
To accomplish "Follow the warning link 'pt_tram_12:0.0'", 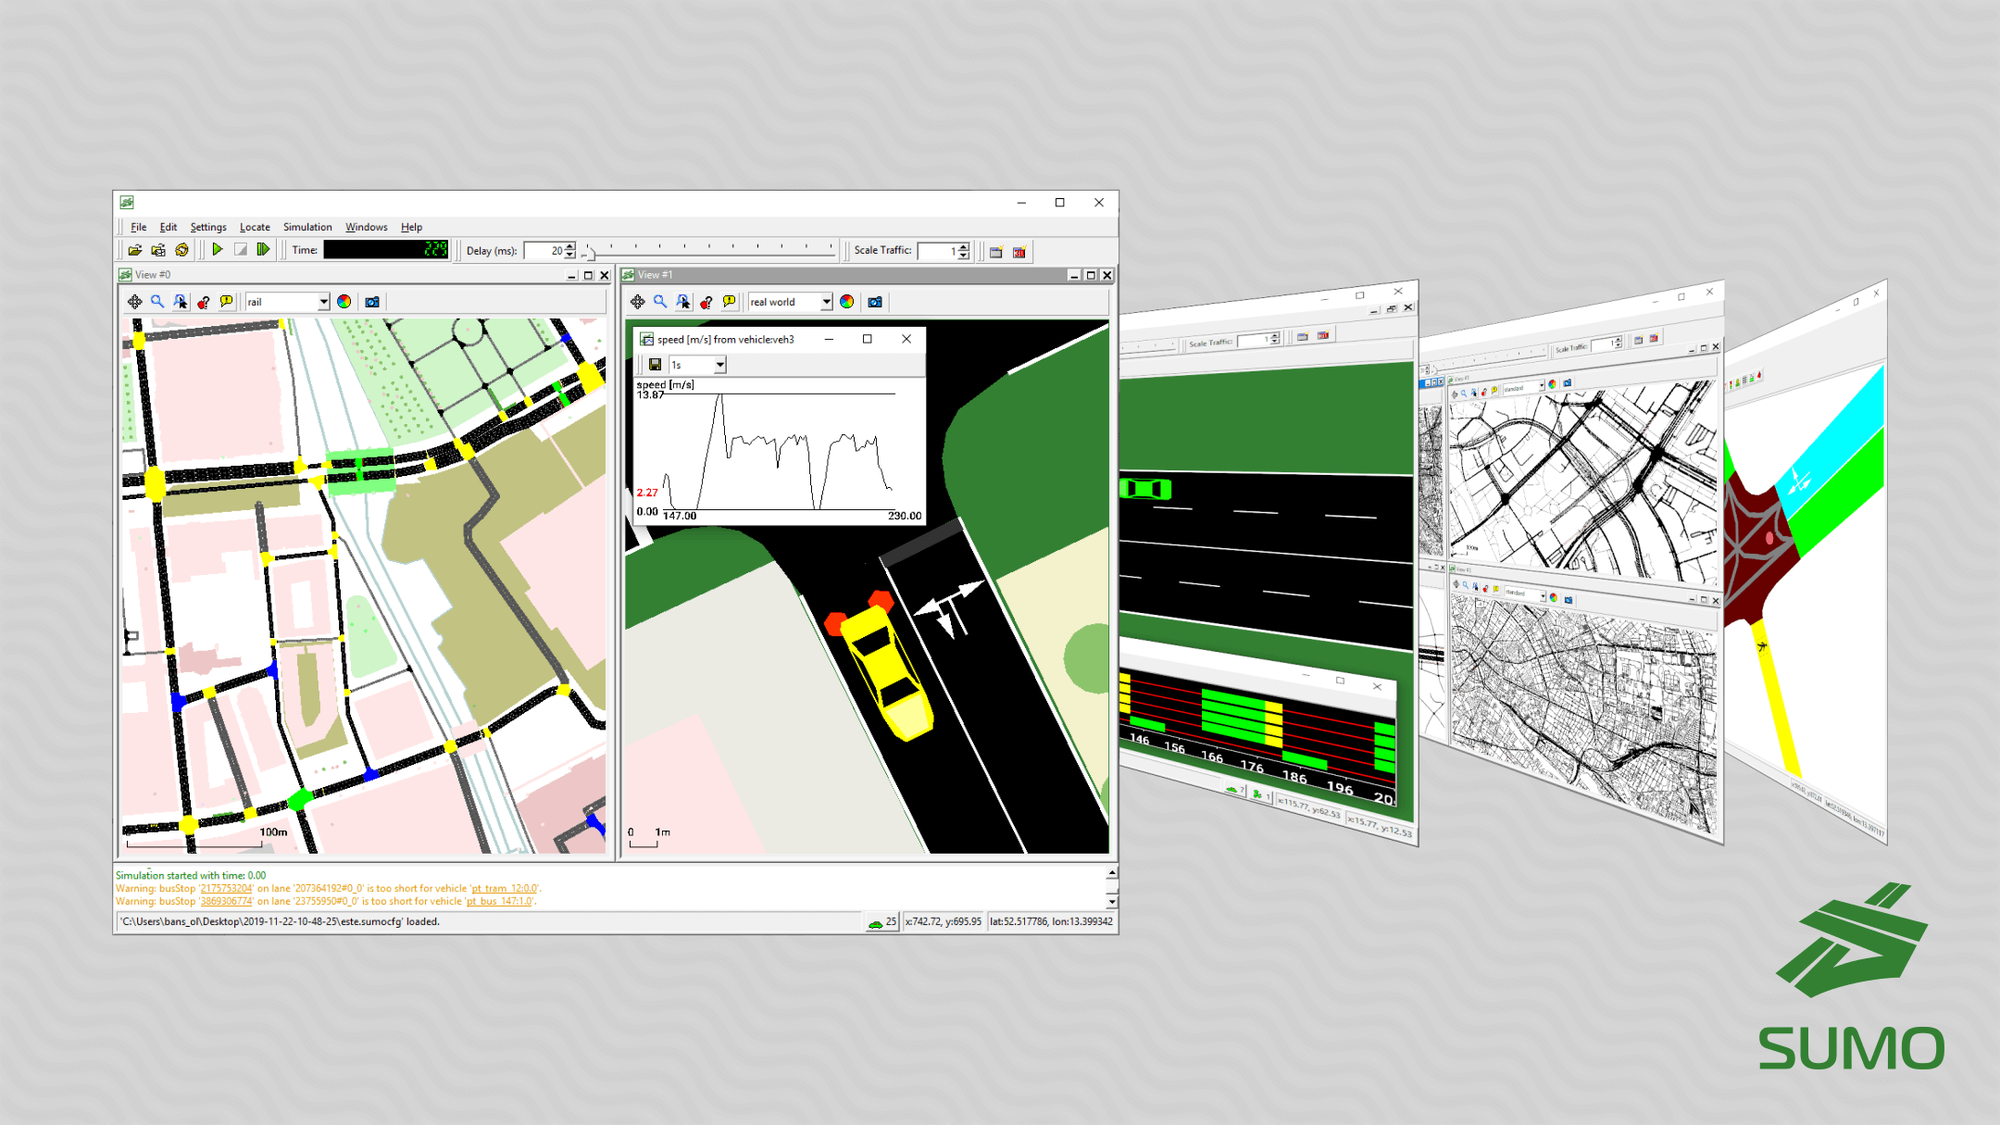I will click(x=503, y=887).
